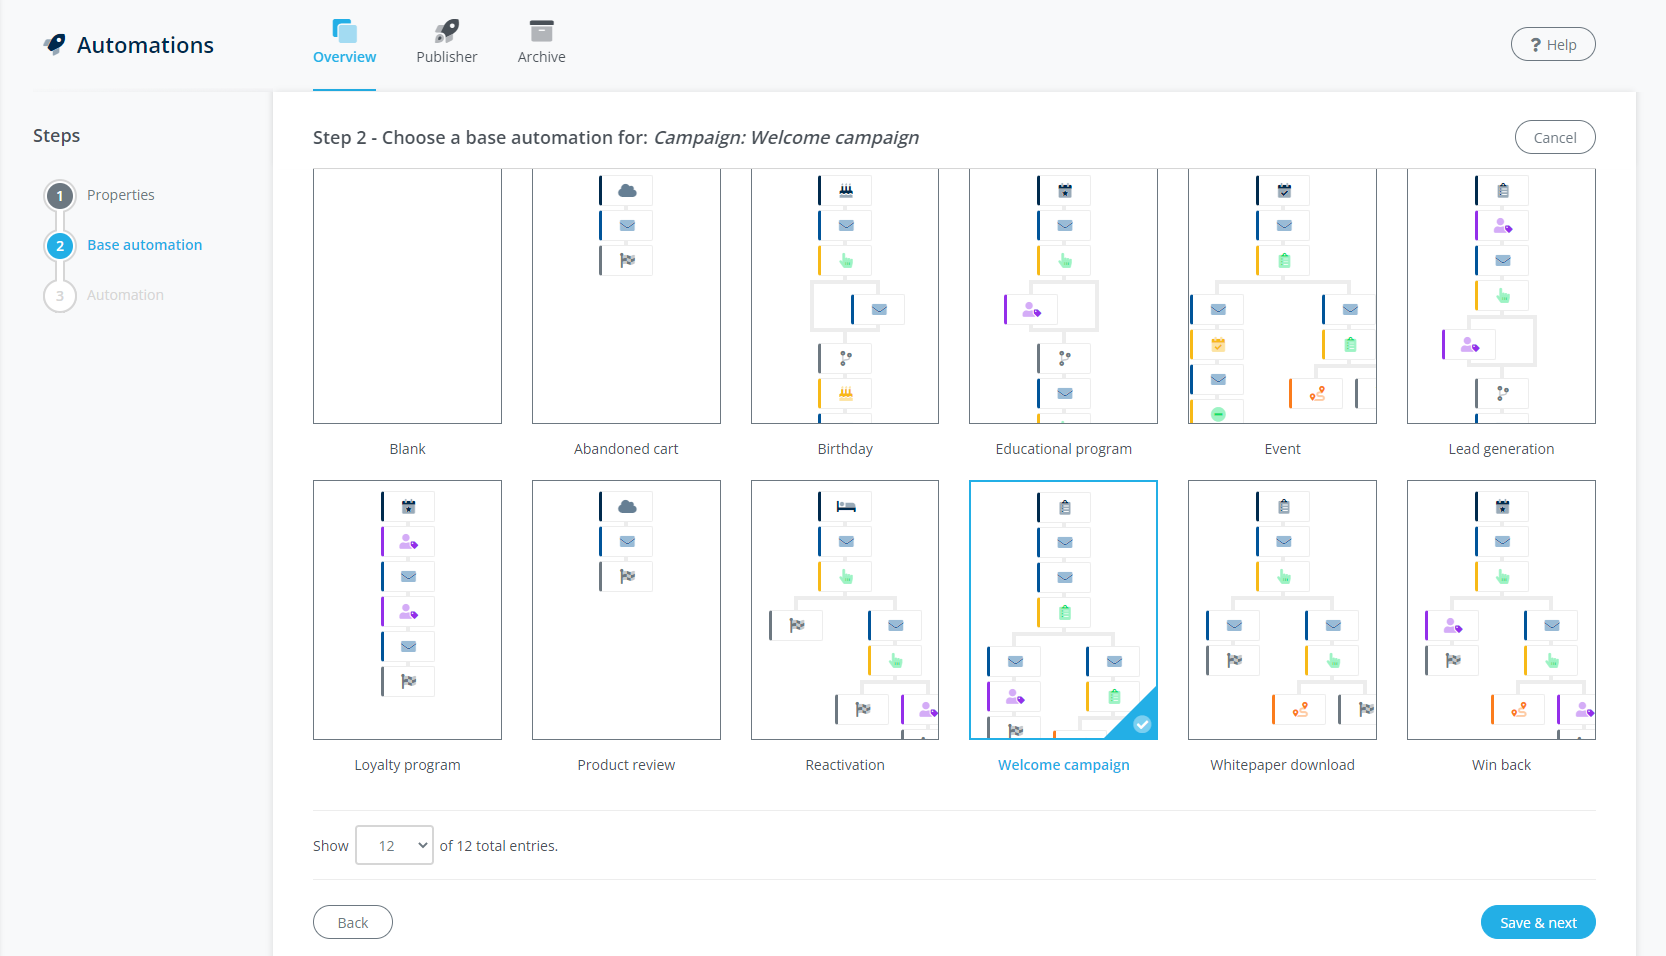The image size is (1666, 956).
Task: Click the Help button
Action: [x=1552, y=44]
